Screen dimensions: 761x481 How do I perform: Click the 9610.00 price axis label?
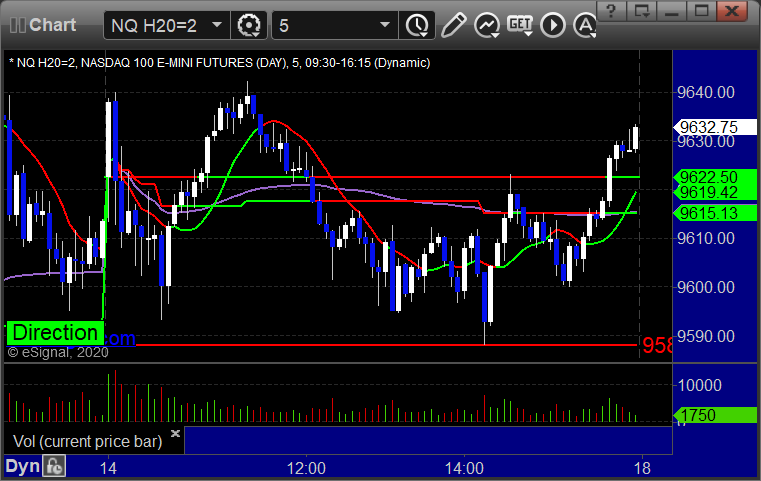coord(706,238)
